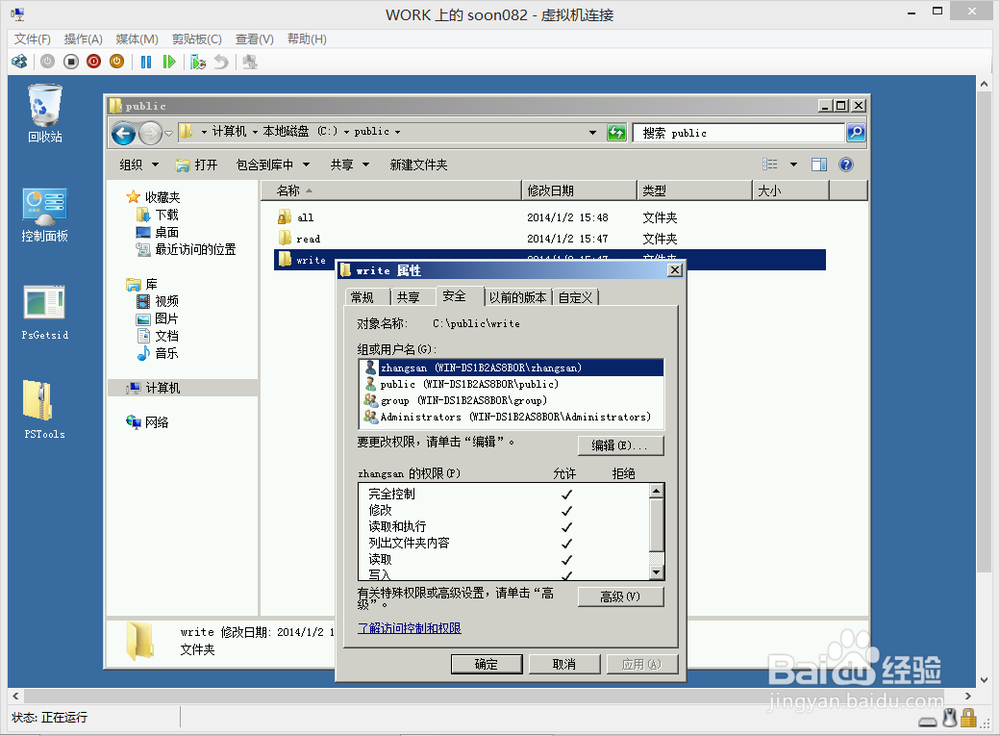The width and height of the screenshot is (1000, 736).
Task: Sort by the 修改日期 column header
Action: pos(579,191)
